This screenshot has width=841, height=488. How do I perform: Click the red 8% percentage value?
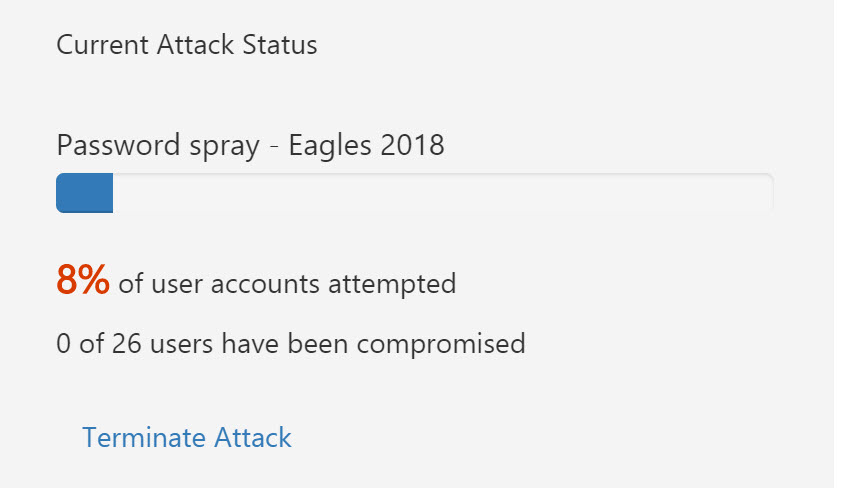(83, 282)
